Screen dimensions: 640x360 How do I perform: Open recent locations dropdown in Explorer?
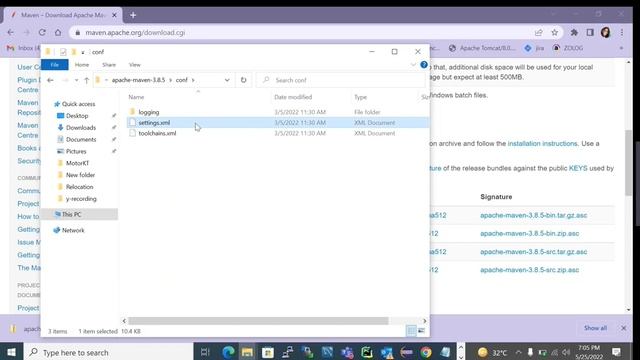click(76, 80)
